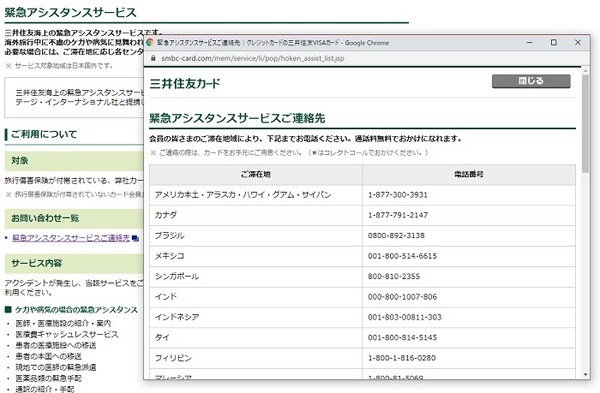Select phone number 000-800-1007-806
Viewport: 600px width, 393px height.
pyautogui.click(x=402, y=297)
